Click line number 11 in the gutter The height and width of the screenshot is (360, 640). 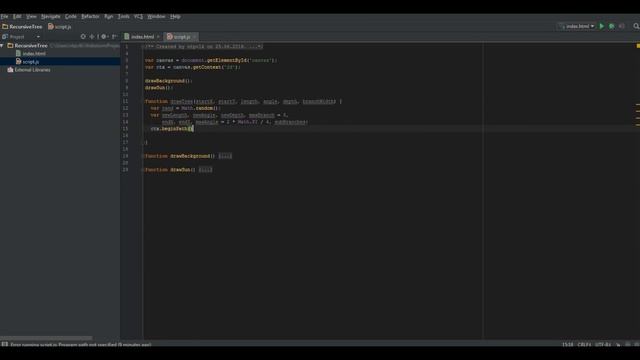click(125, 101)
